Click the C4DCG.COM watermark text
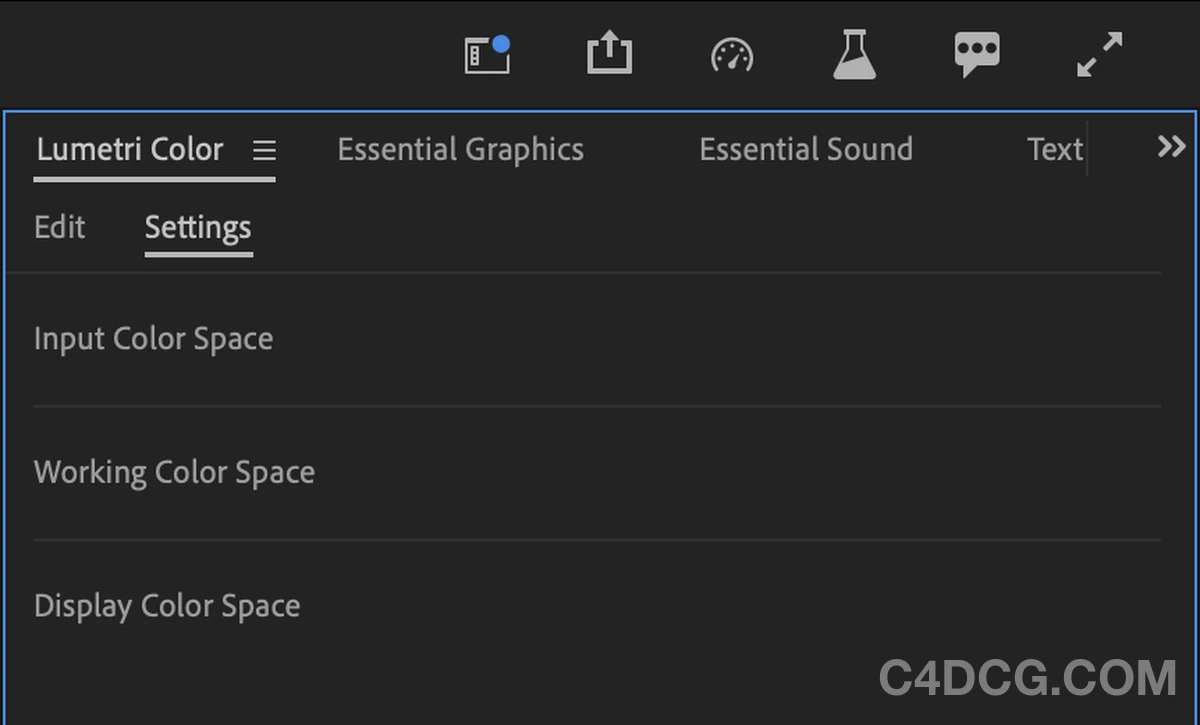The width and height of the screenshot is (1200, 725). click(1028, 679)
